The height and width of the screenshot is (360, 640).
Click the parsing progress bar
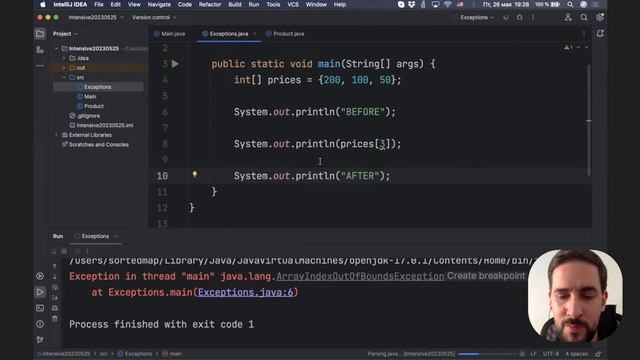[487, 354]
